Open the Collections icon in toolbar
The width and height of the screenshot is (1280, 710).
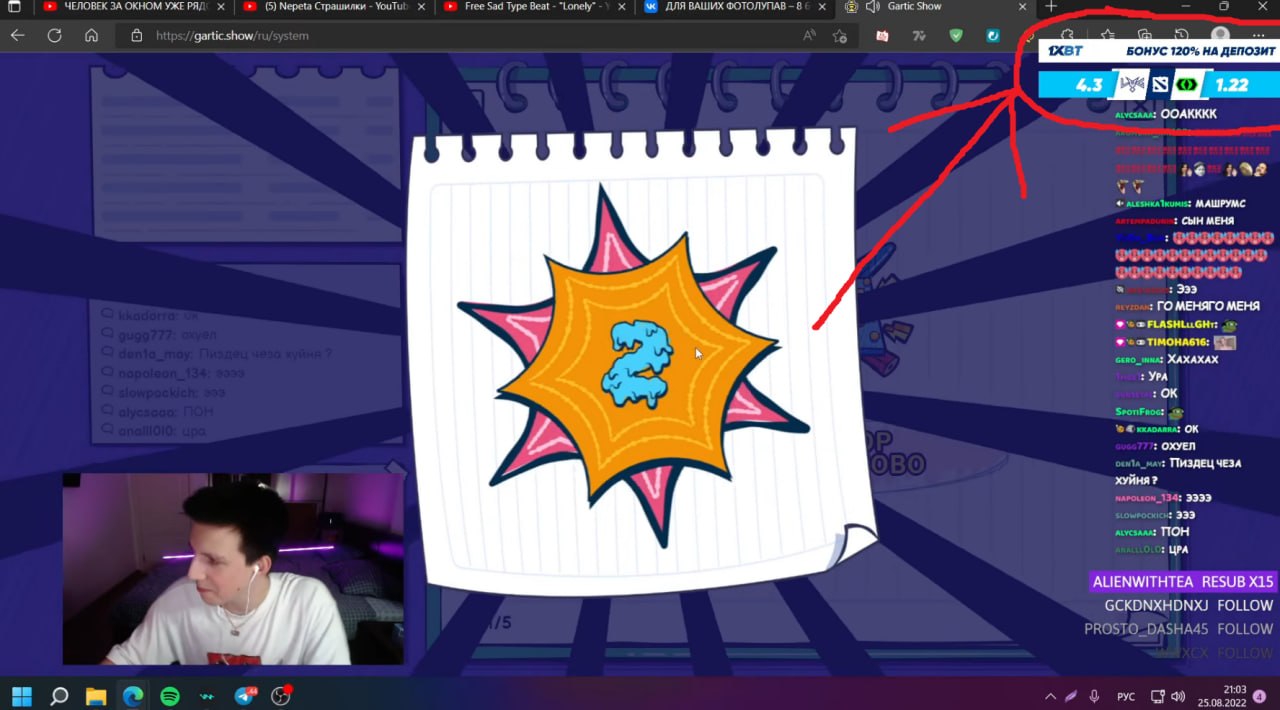(x=1145, y=33)
